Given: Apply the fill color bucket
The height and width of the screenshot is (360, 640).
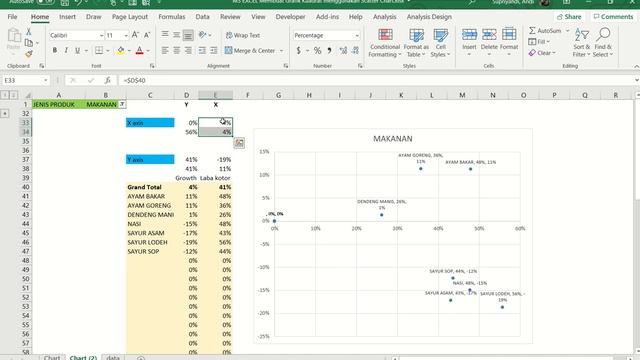Looking at the screenshot, I should coord(121,51).
